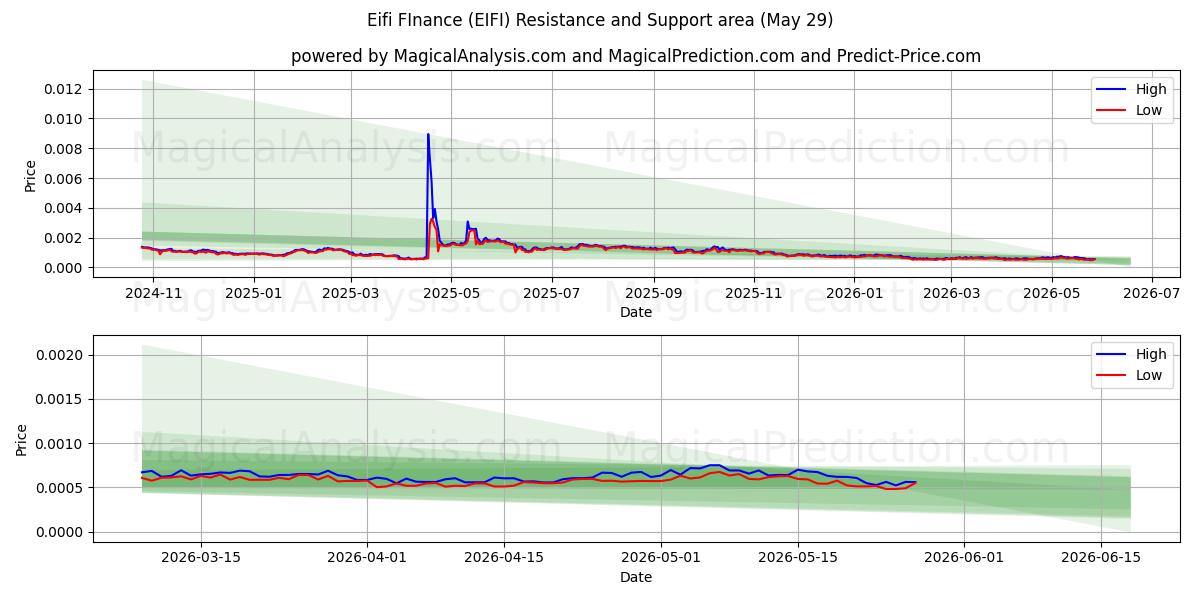Click the '2025-09' x-axis tick label
The height and width of the screenshot is (600, 1200).
653,292
